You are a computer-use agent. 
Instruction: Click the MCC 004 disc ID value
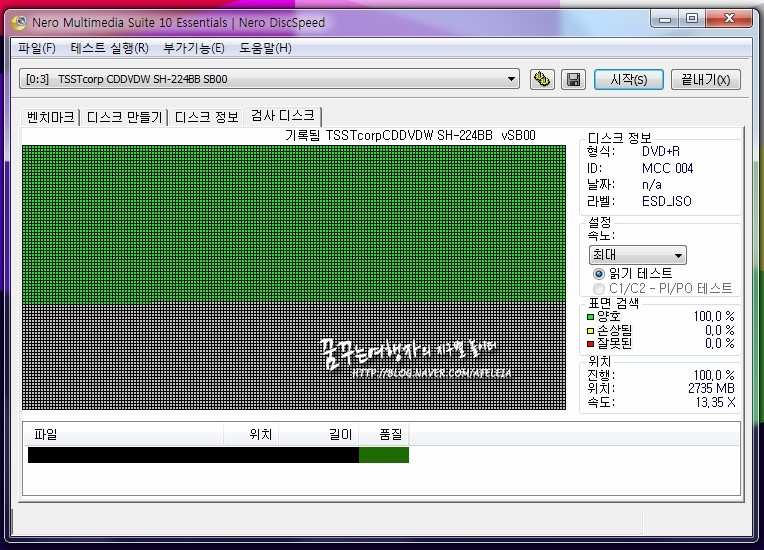[667, 169]
